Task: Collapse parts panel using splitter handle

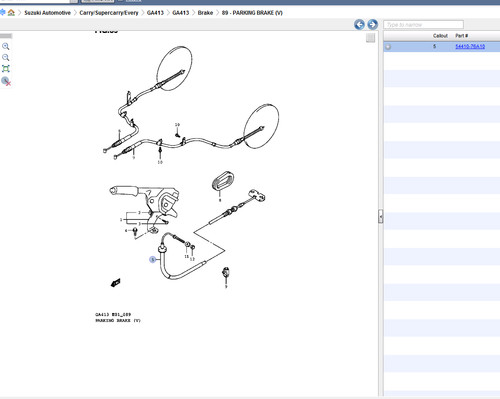Action: tap(381, 217)
